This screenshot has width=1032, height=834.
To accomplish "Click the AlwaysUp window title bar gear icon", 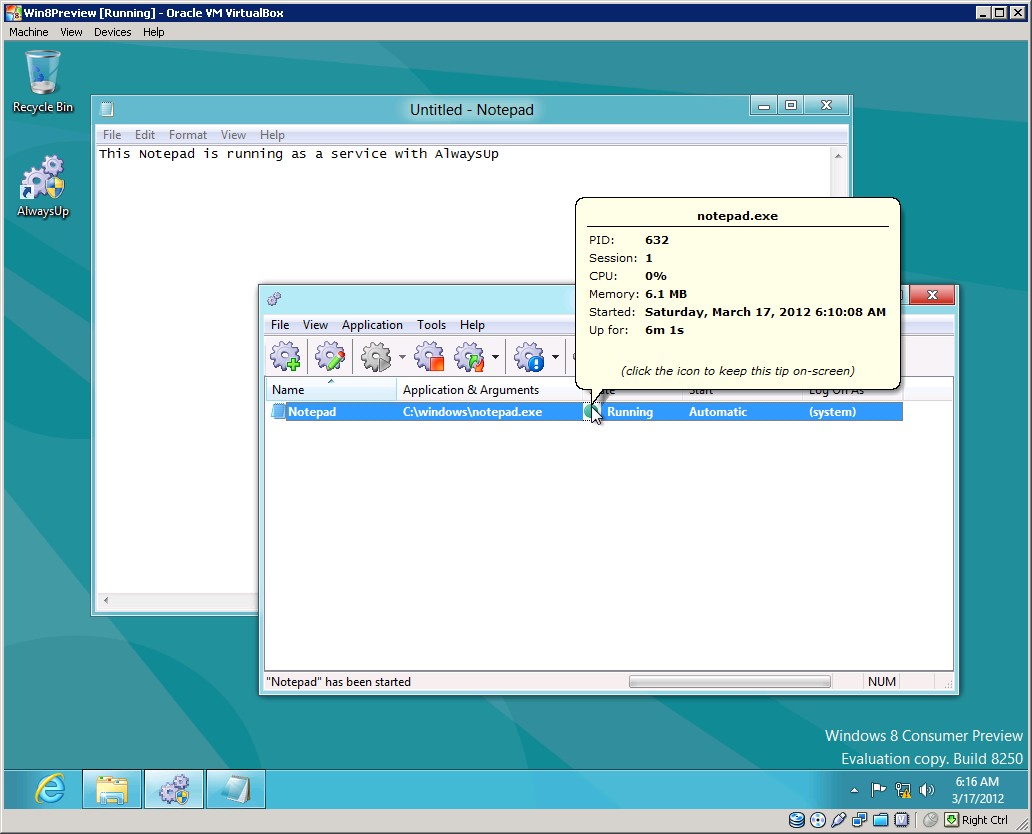I will pyautogui.click(x=274, y=300).
